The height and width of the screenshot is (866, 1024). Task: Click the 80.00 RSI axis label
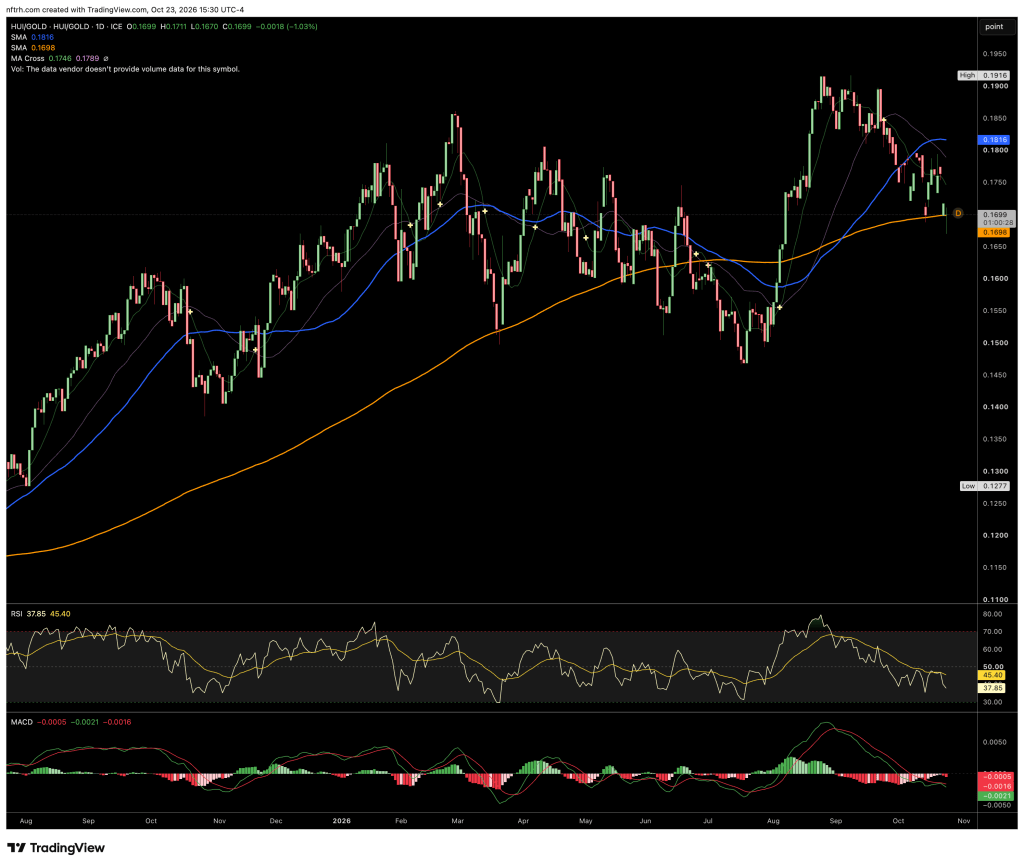coord(993,614)
